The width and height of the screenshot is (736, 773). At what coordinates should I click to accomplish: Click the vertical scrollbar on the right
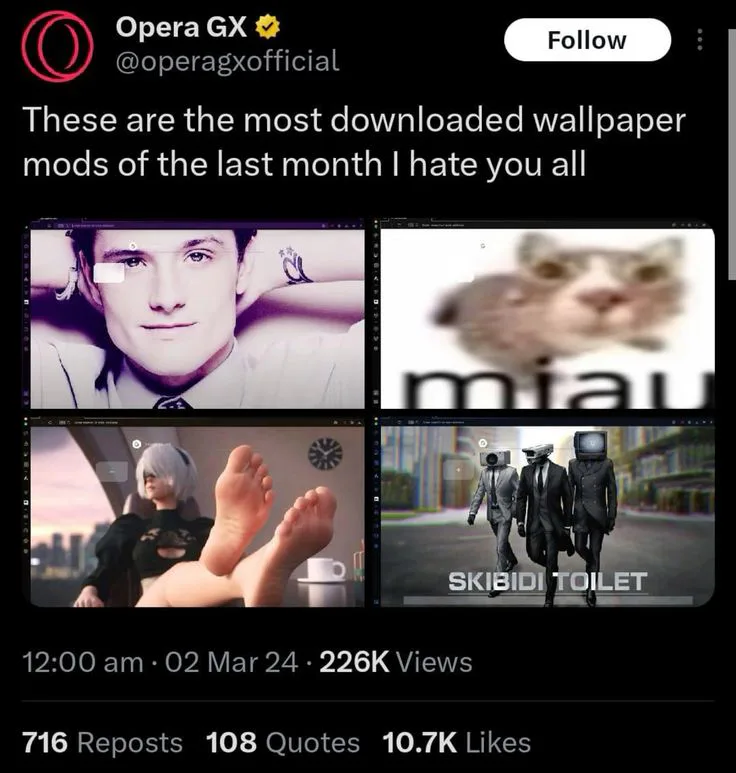[732, 154]
